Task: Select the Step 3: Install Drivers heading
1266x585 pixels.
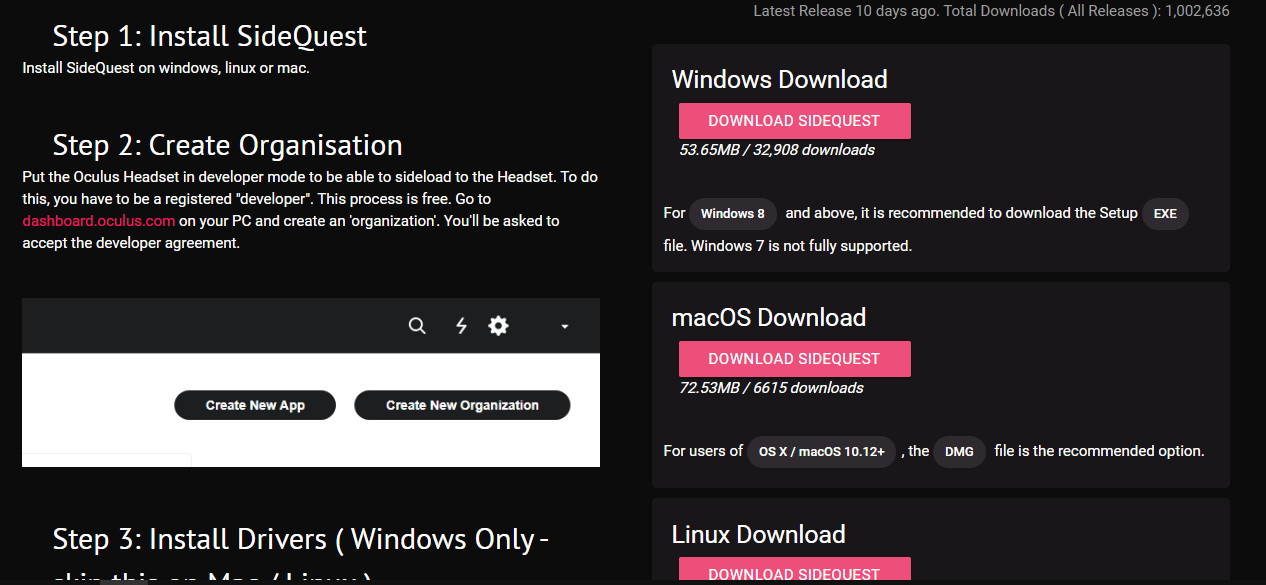Action: (300, 540)
